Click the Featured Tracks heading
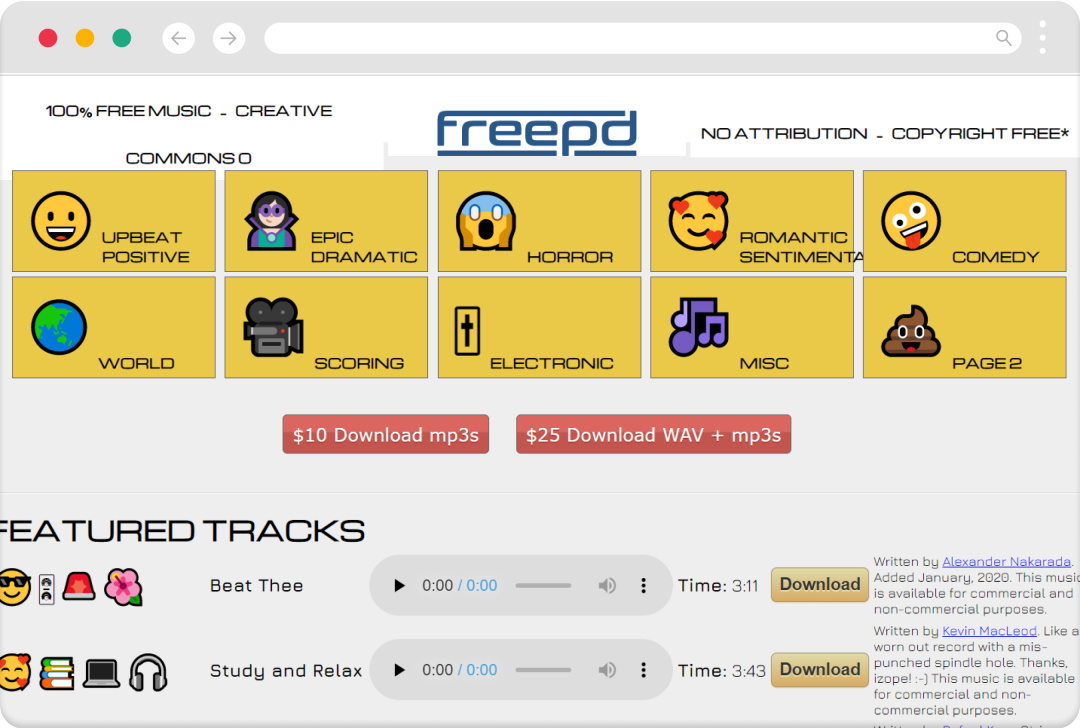The height and width of the screenshot is (728, 1080). tap(182, 531)
